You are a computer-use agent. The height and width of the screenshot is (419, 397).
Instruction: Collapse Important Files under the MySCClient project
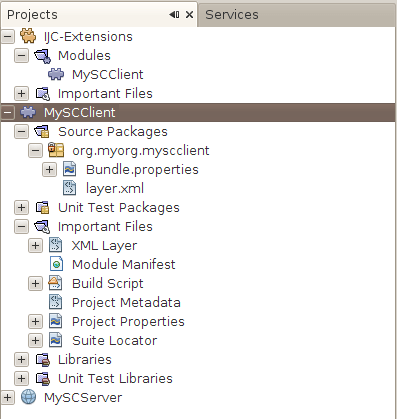pyautogui.click(x=21, y=227)
